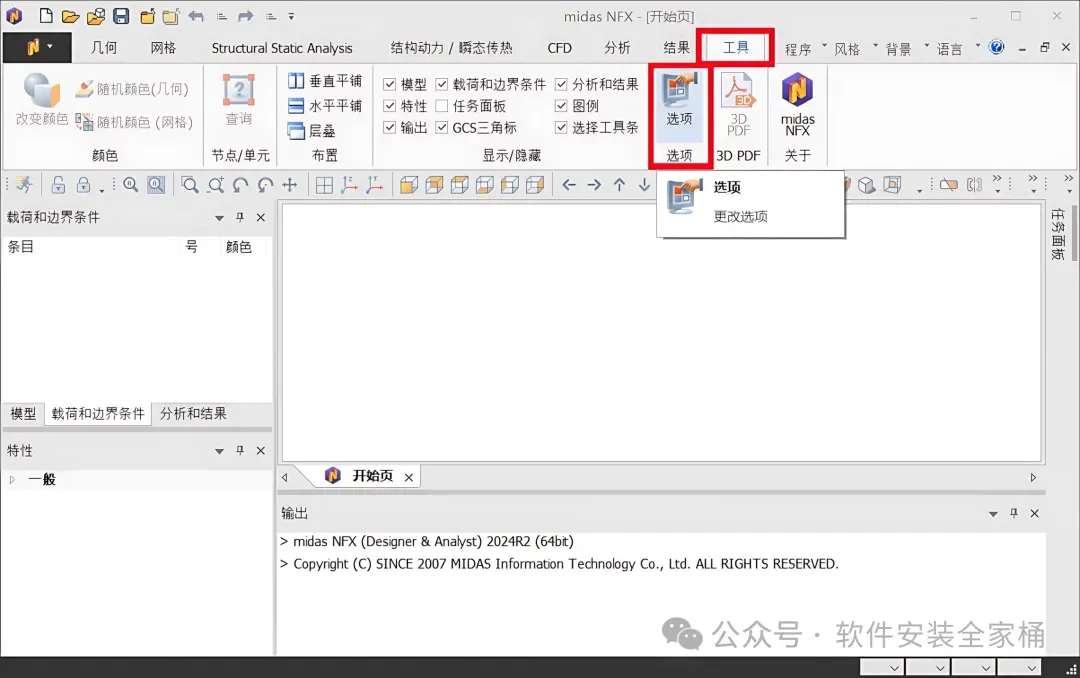Click the tab strip right arrow

click(x=1033, y=477)
